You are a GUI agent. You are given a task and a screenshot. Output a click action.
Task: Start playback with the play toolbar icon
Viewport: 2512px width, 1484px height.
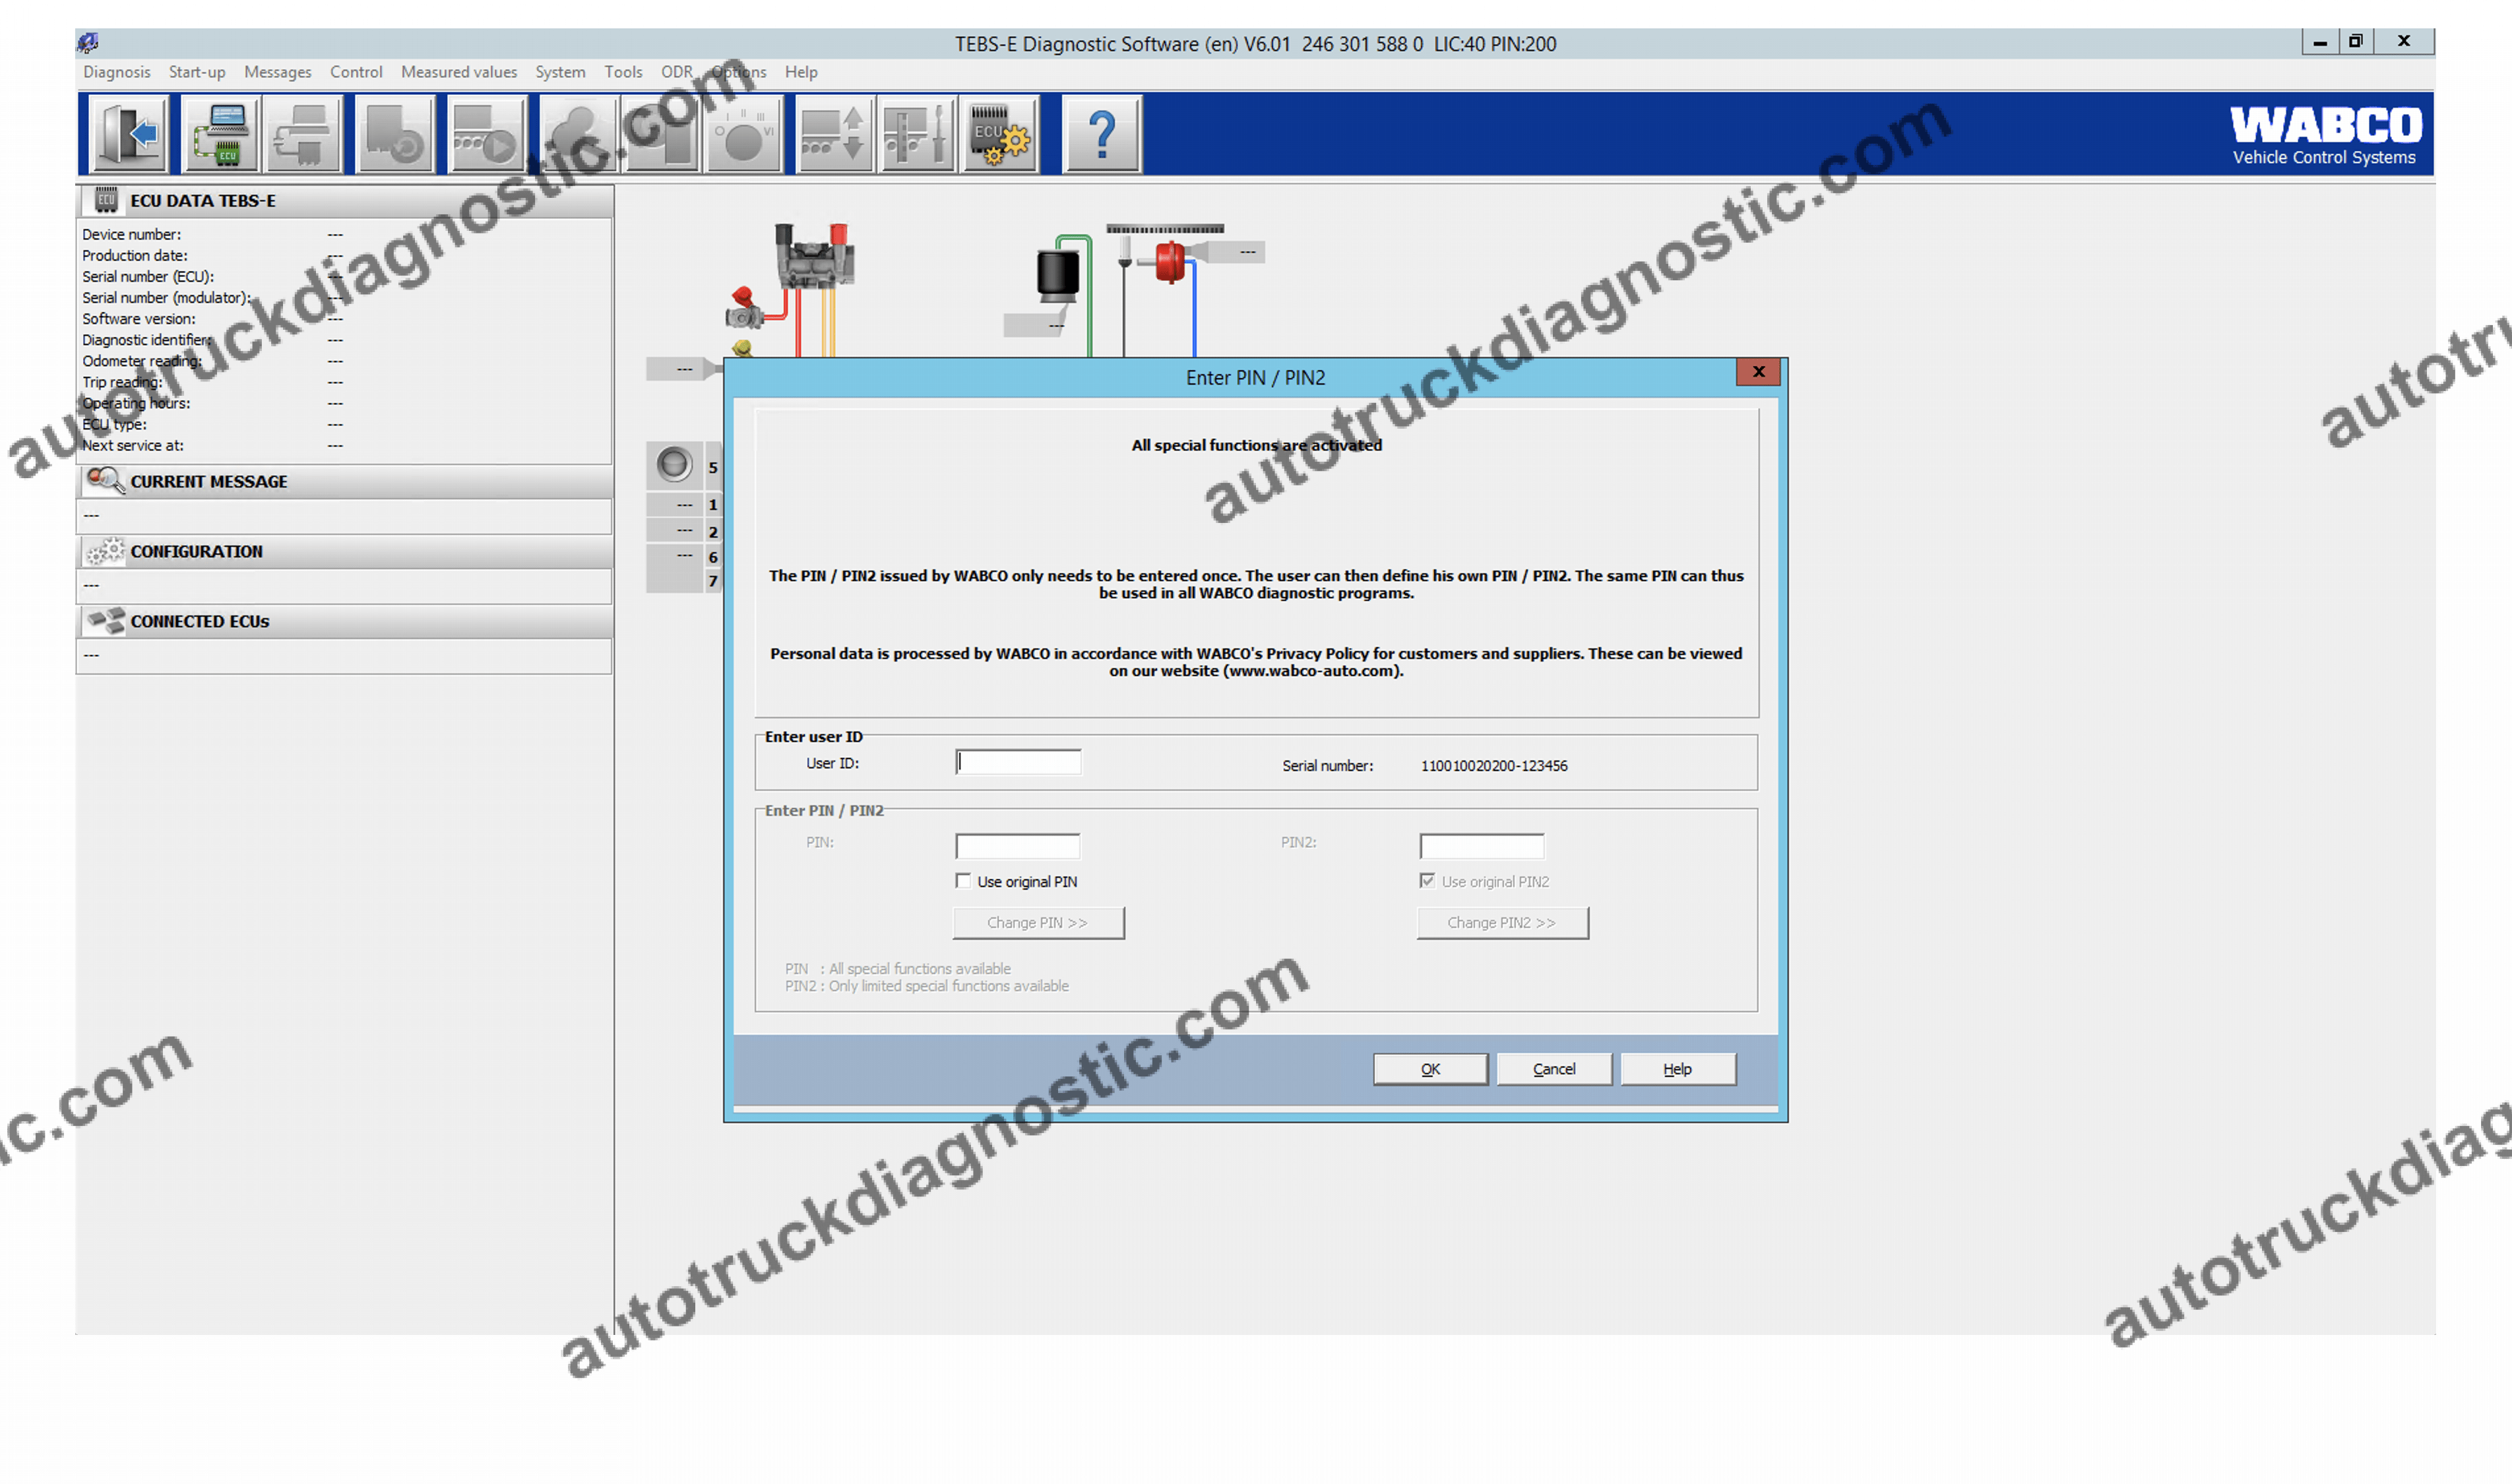pos(486,133)
